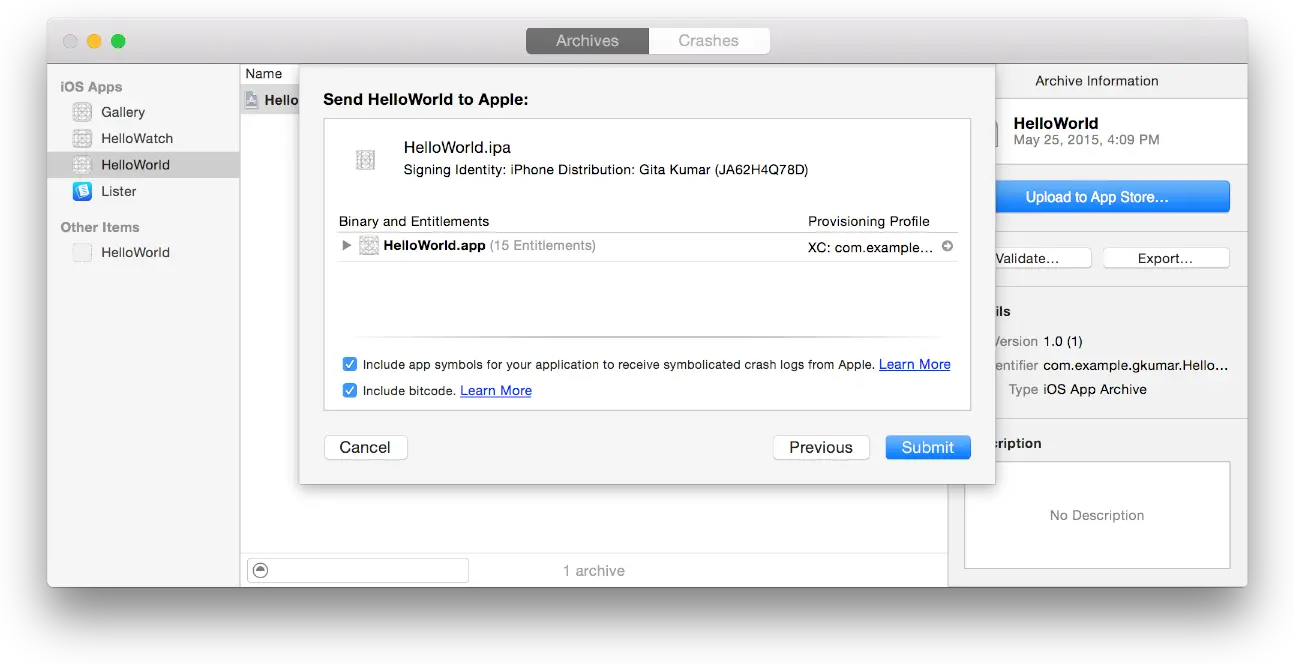
Task: Click the archive file icon in Name column
Action: point(252,100)
